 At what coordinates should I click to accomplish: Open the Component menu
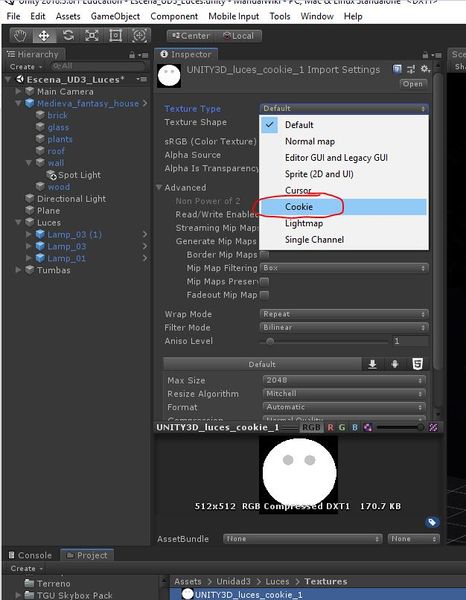(174, 16)
